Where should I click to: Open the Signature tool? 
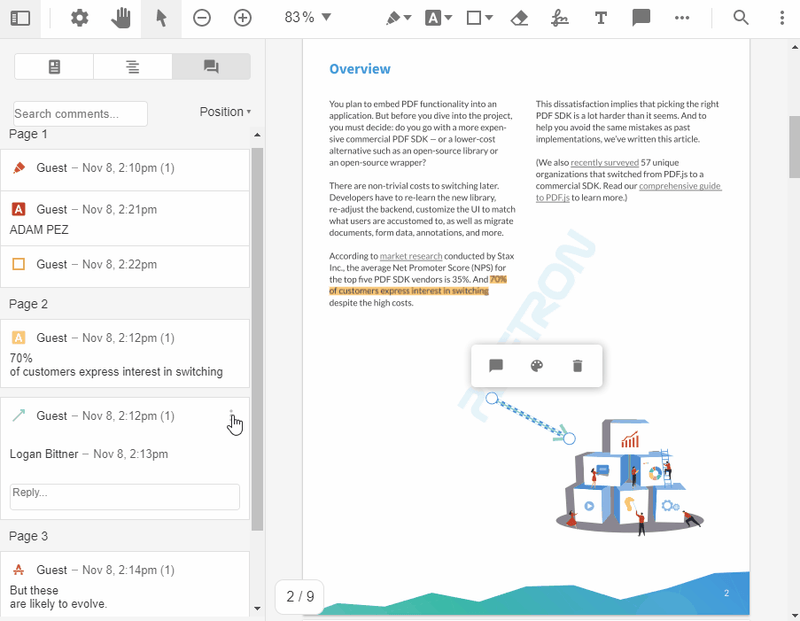(x=560, y=18)
